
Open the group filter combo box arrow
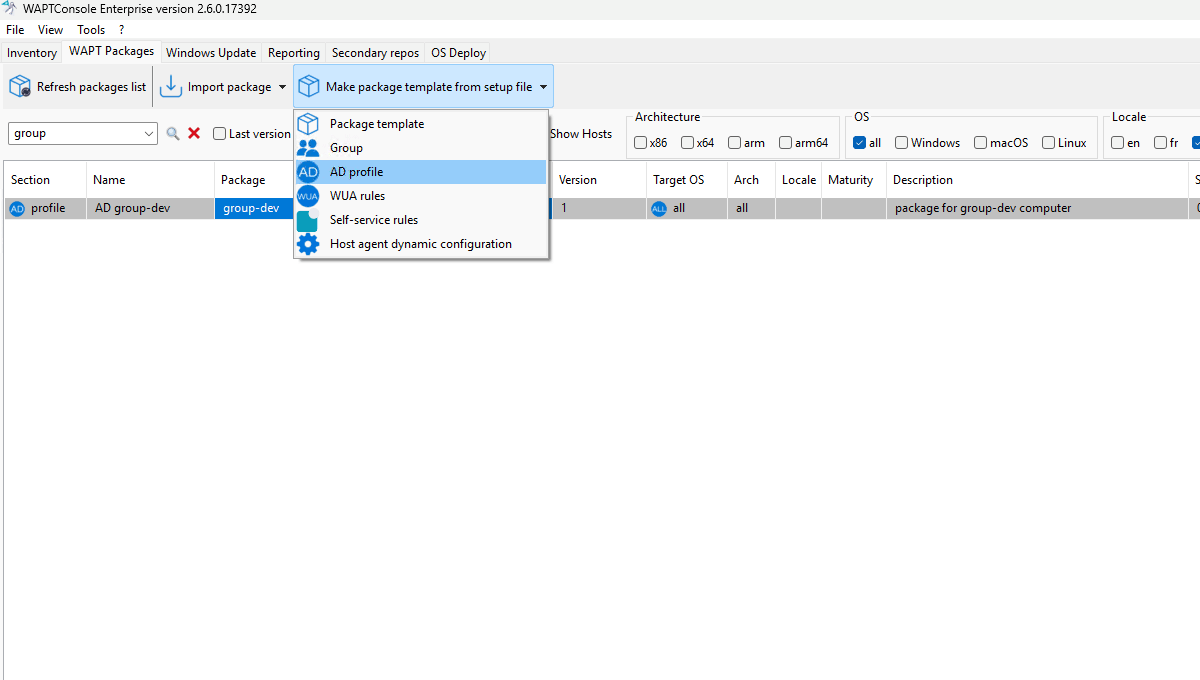[x=150, y=133]
